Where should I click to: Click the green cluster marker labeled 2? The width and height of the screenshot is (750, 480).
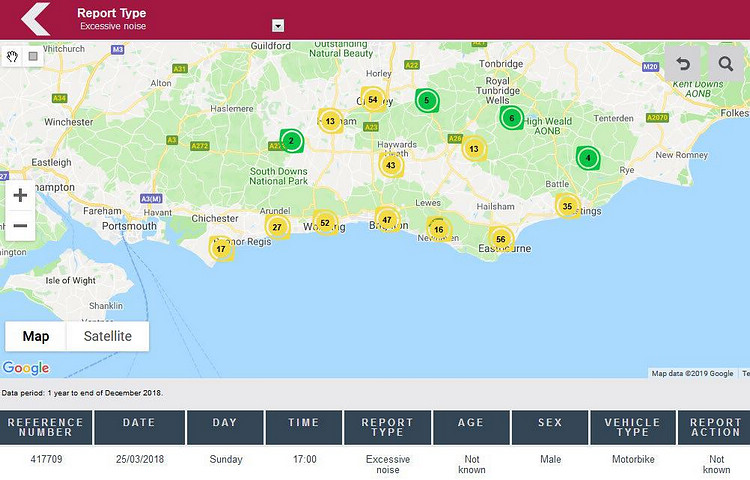[x=291, y=141]
